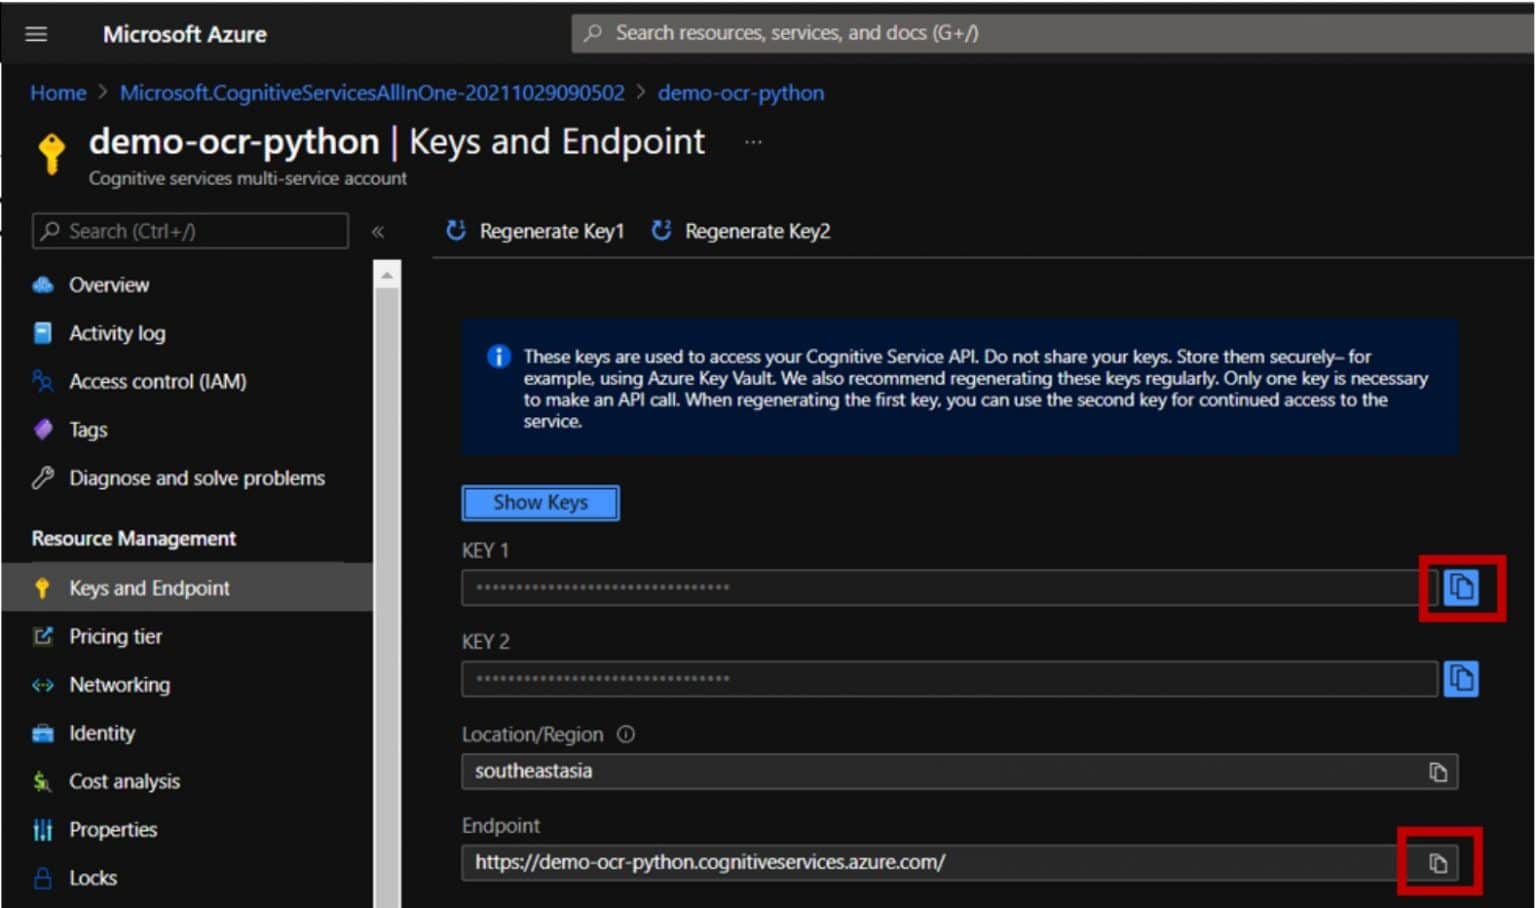1536x908 pixels.
Task: Click Regenerate Key1 in the toolbar
Action: pyautogui.click(x=536, y=231)
